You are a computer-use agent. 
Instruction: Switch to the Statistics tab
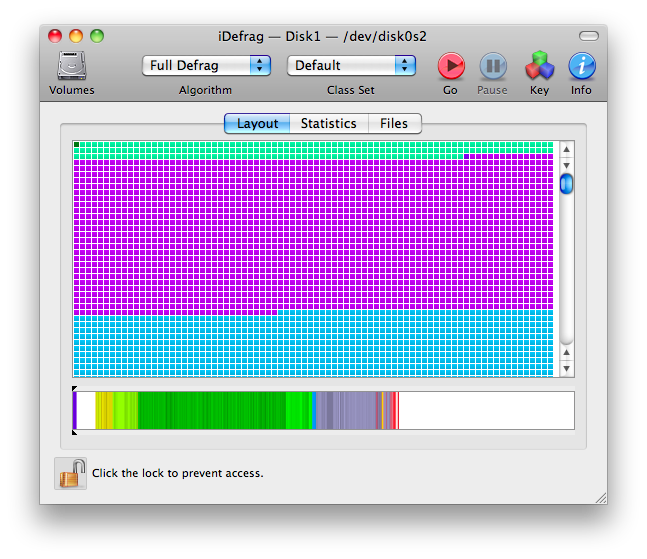328,123
